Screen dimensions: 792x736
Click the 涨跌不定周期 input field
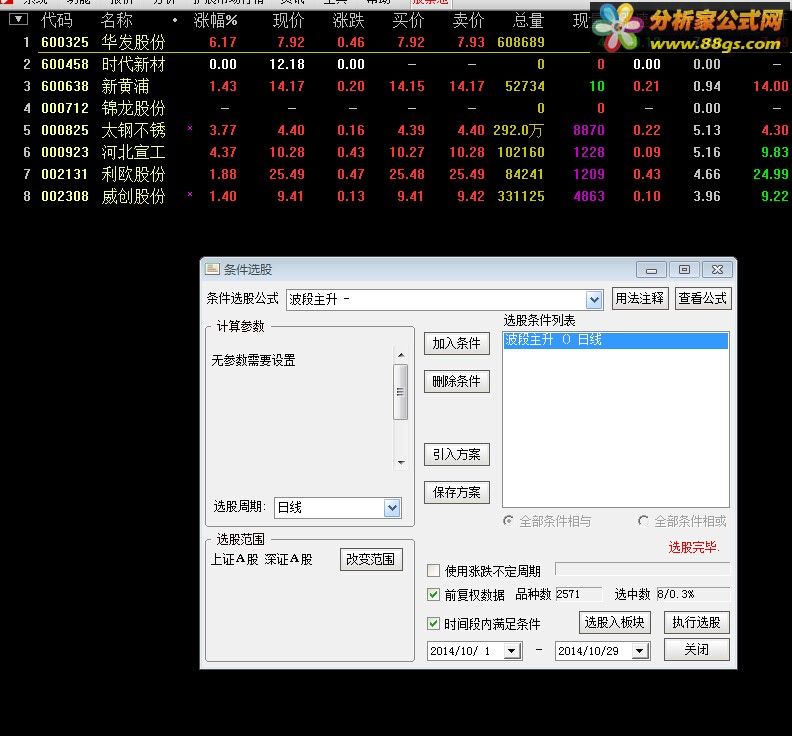click(642, 569)
